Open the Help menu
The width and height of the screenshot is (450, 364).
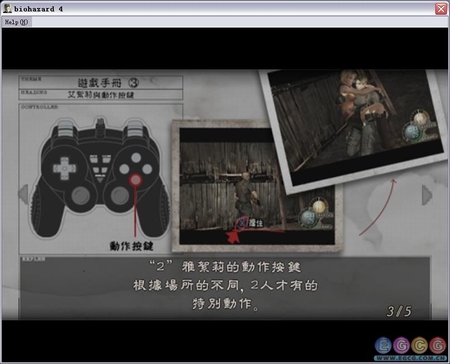tap(16, 22)
